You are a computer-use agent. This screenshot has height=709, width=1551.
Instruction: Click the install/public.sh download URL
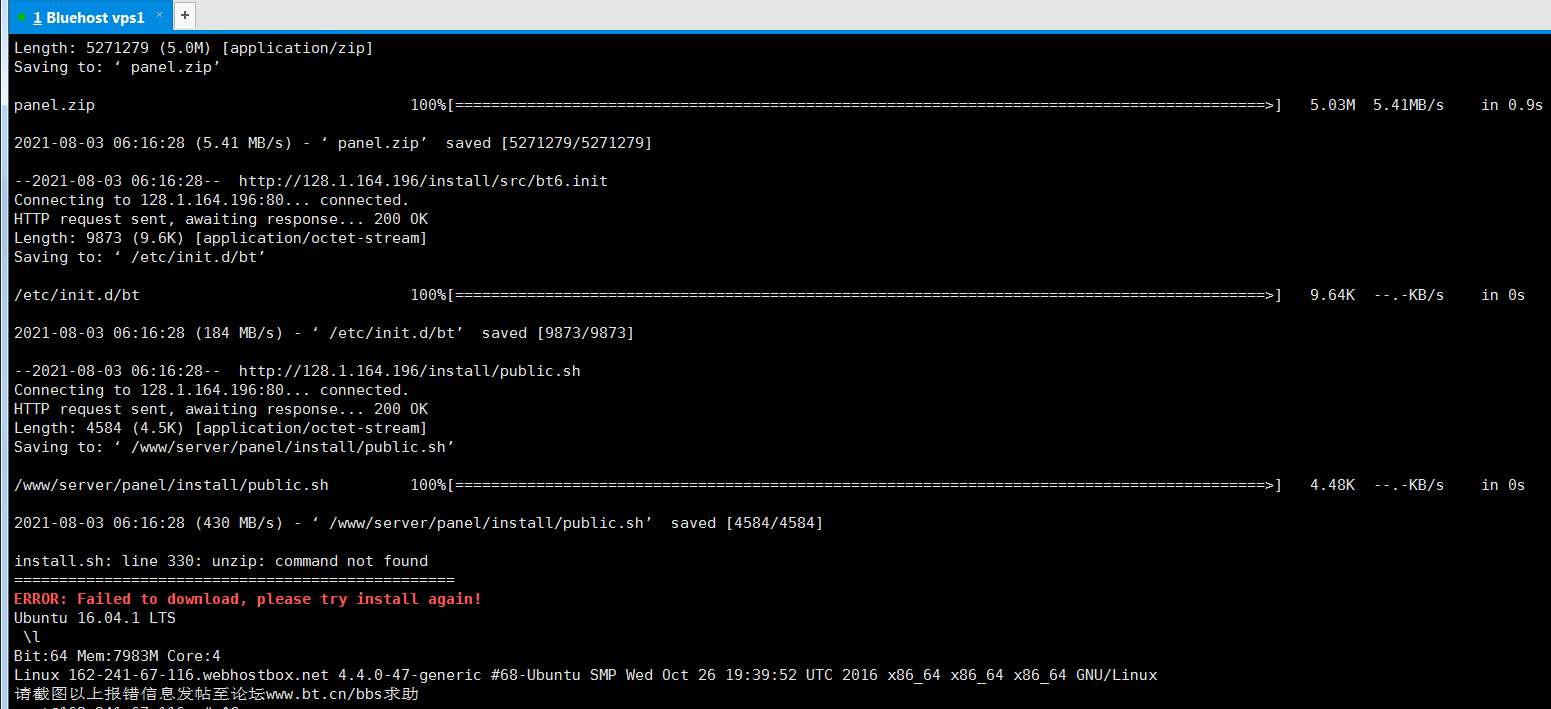pos(409,371)
